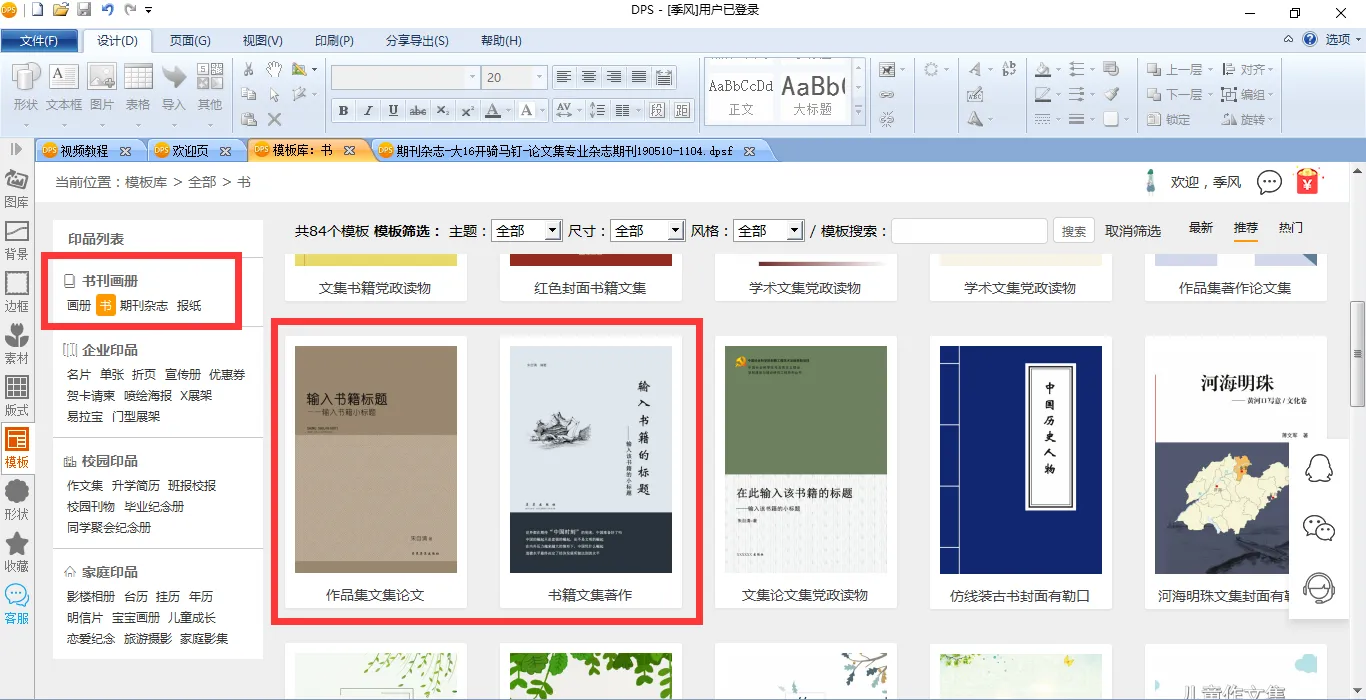Click the Cut scissors icon

click(249, 69)
